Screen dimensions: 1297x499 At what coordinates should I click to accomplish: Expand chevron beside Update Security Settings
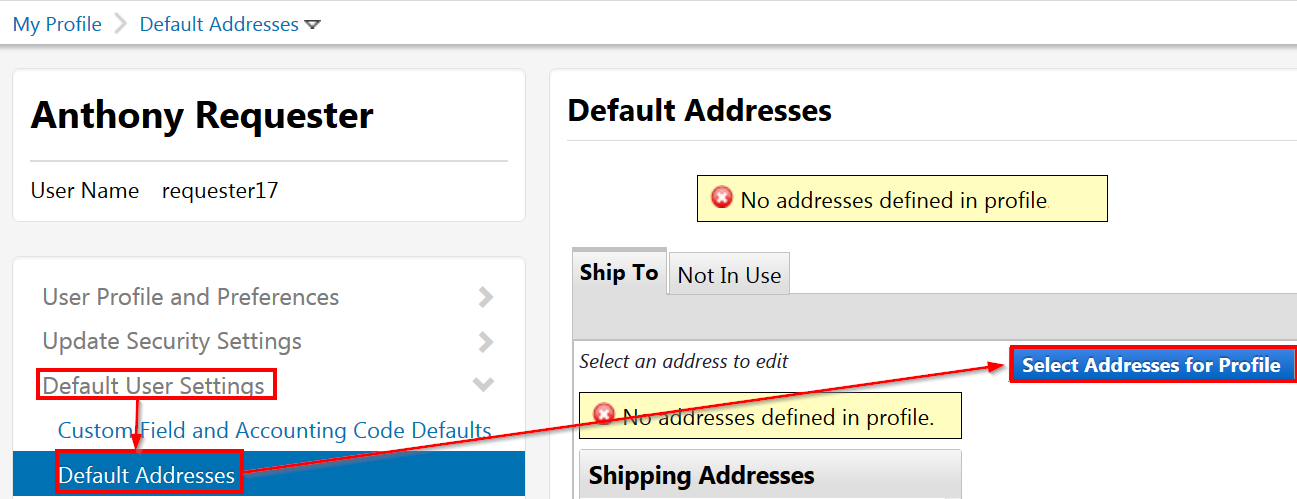[x=486, y=342]
